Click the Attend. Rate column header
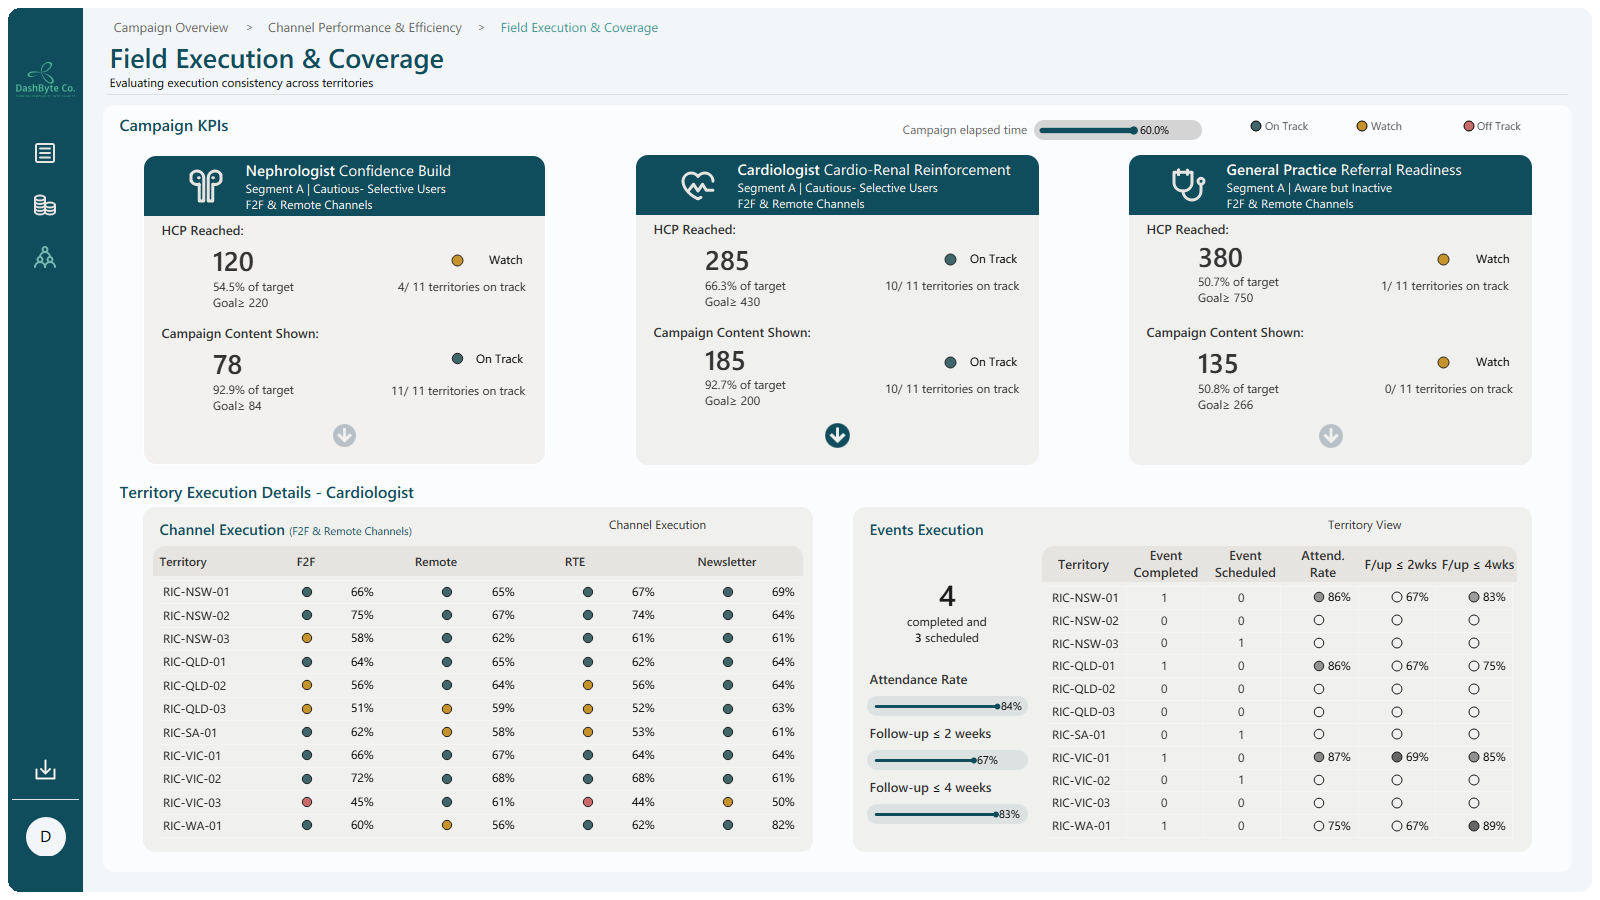The height and width of the screenshot is (900, 1600). pyautogui.click(x=1323, y=564)
